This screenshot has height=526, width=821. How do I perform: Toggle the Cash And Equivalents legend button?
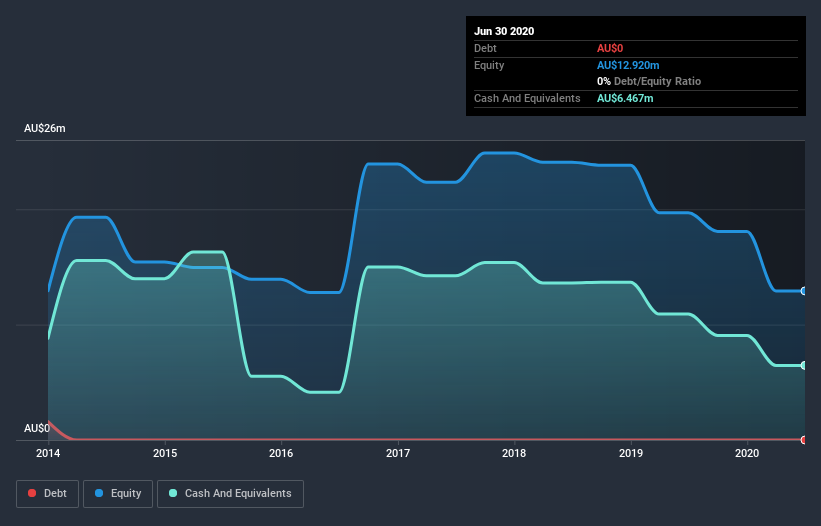click(x=230, y=494)
